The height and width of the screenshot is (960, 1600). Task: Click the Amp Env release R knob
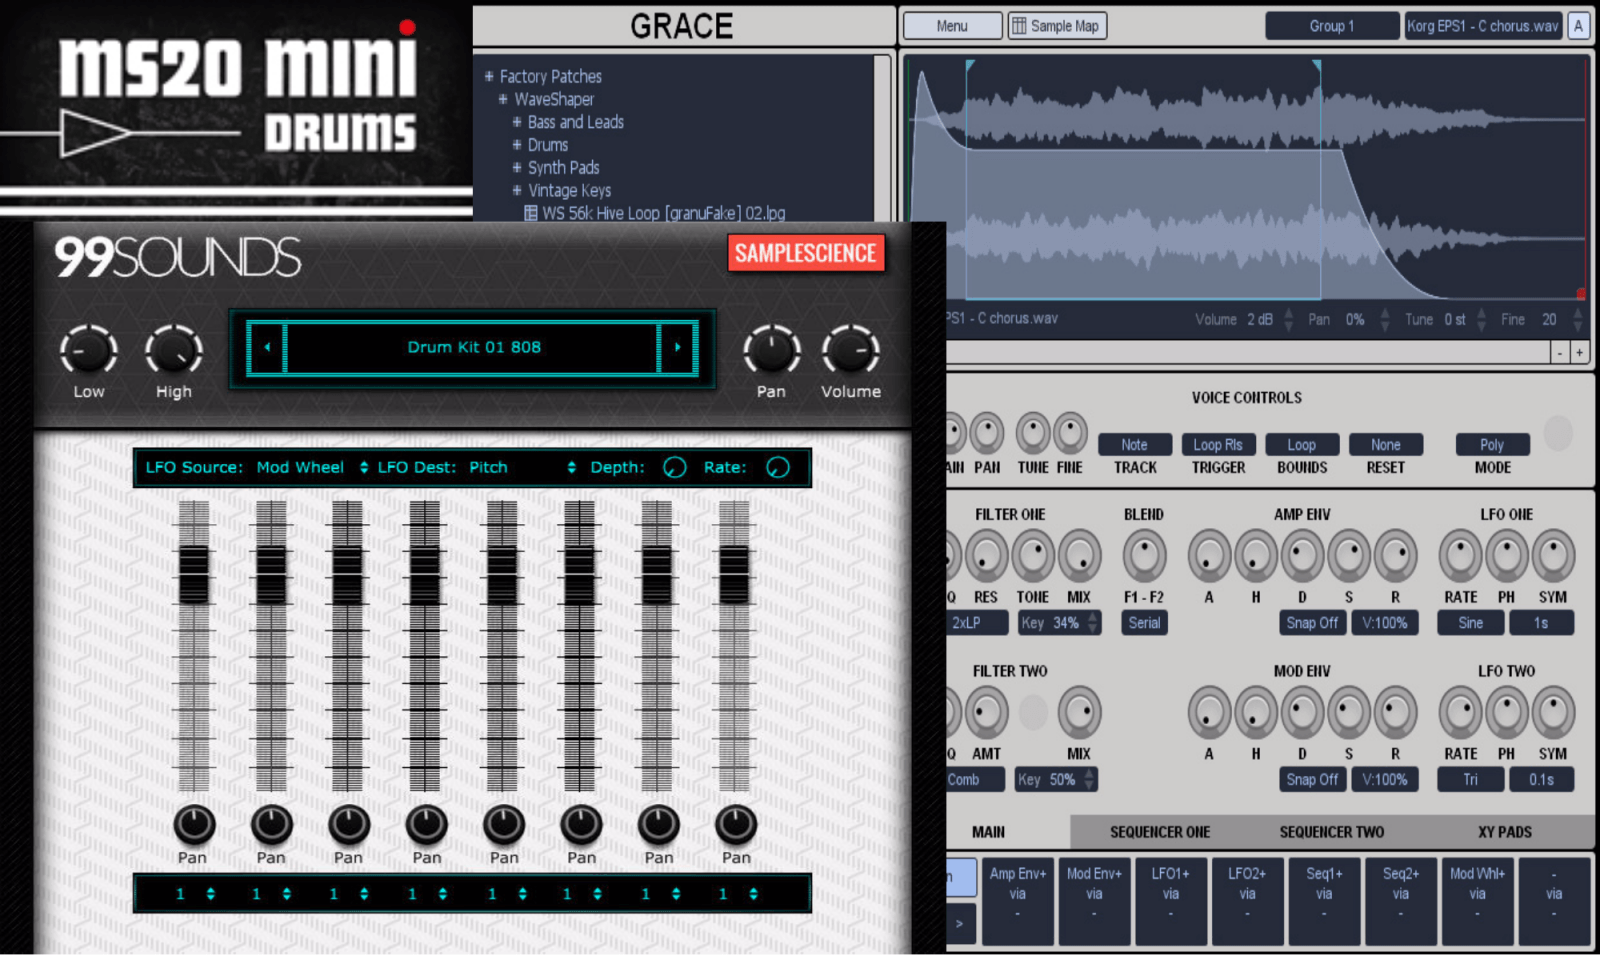pos(1395,556)
